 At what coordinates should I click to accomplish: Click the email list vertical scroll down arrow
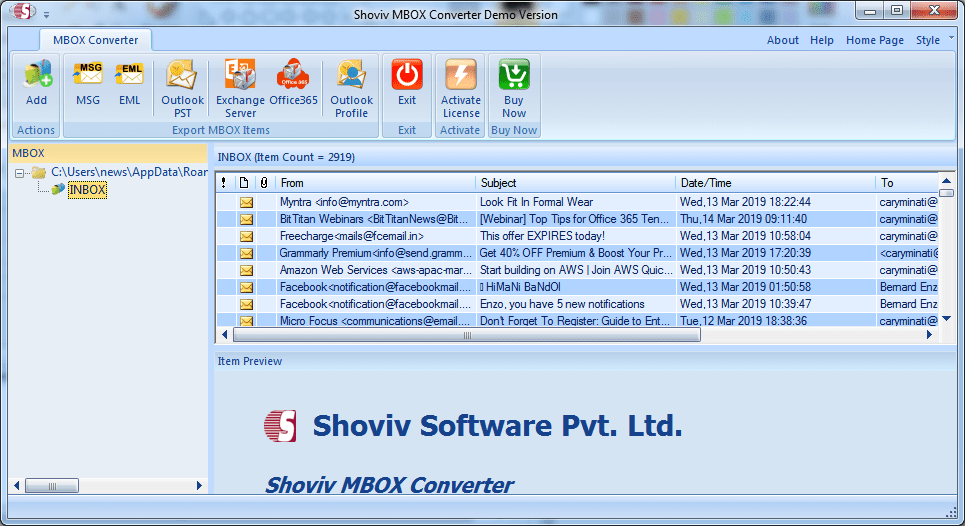pyautogui.click(x=946, y=319)
